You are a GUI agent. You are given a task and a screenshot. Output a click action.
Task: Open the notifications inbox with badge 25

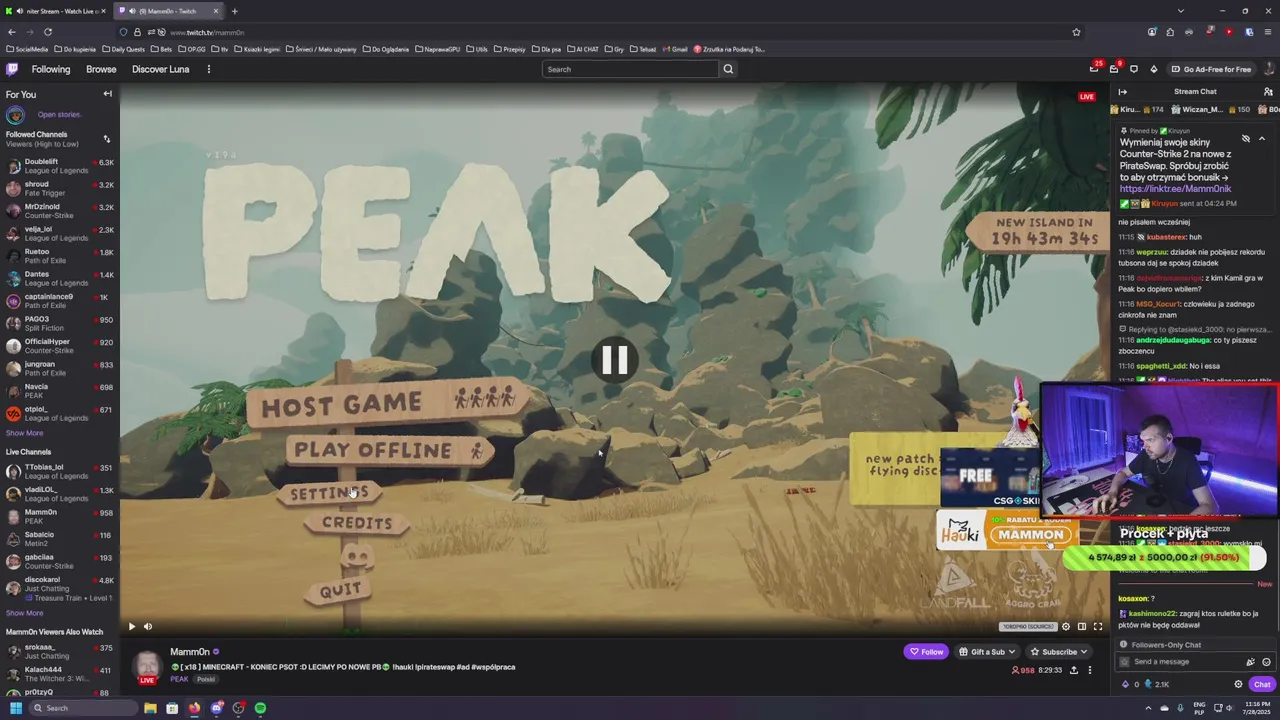(1094, 69)
